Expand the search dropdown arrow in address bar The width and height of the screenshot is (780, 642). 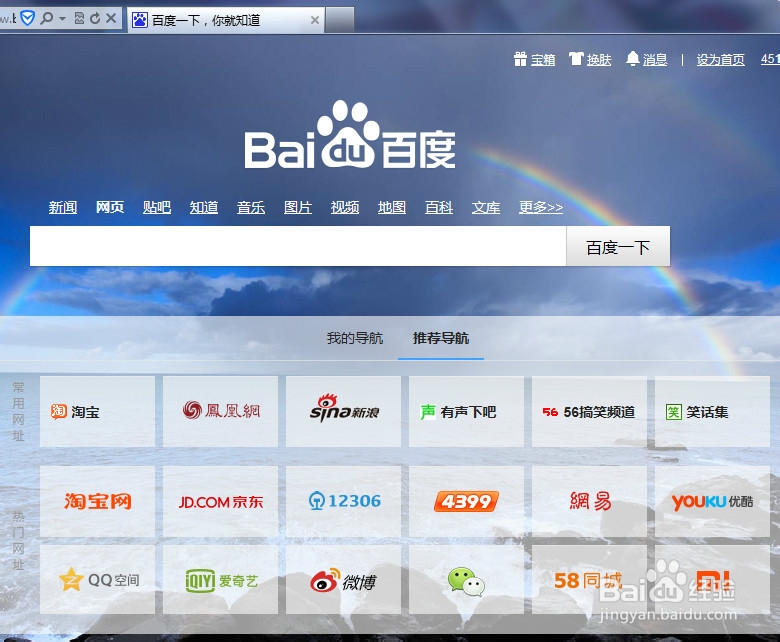(x=62, y=19)
